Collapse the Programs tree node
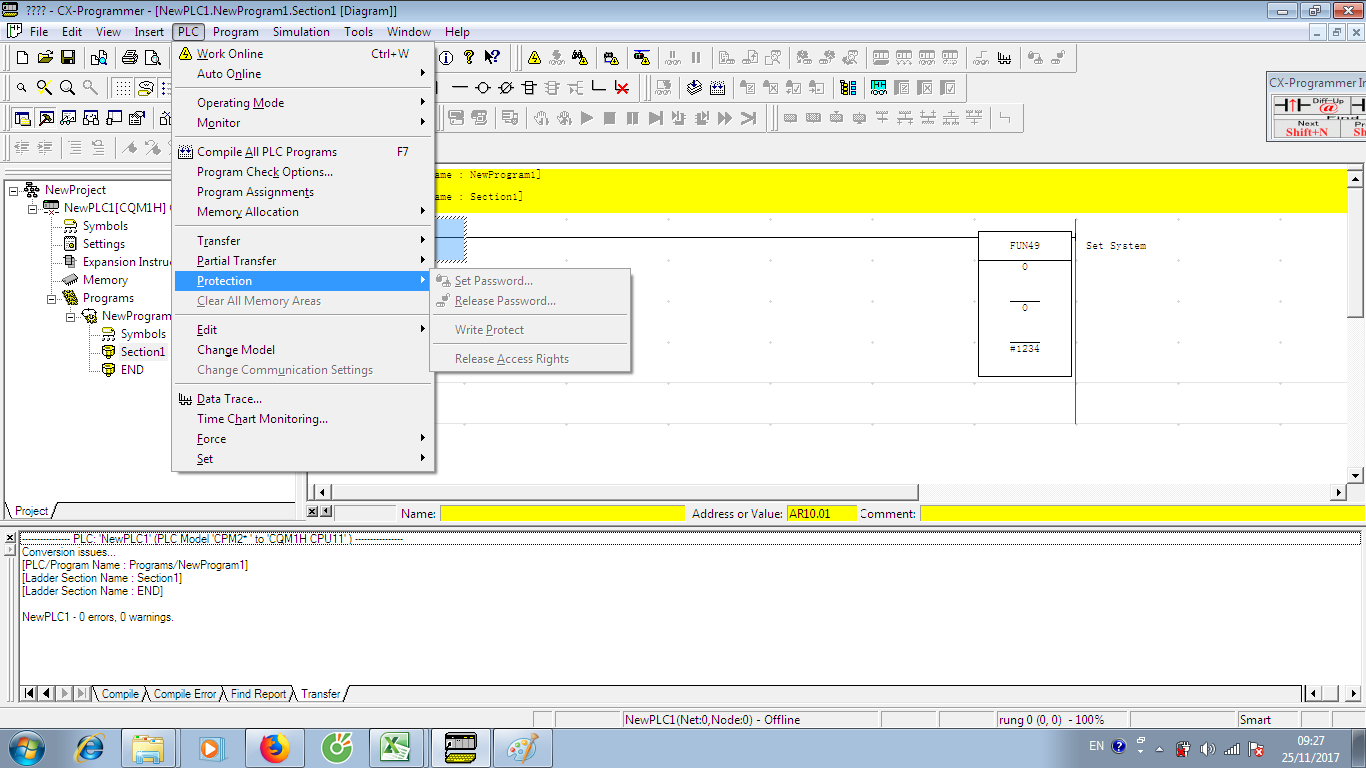The width and height of the screenshot is (1366, 768). tap(51, 298)
